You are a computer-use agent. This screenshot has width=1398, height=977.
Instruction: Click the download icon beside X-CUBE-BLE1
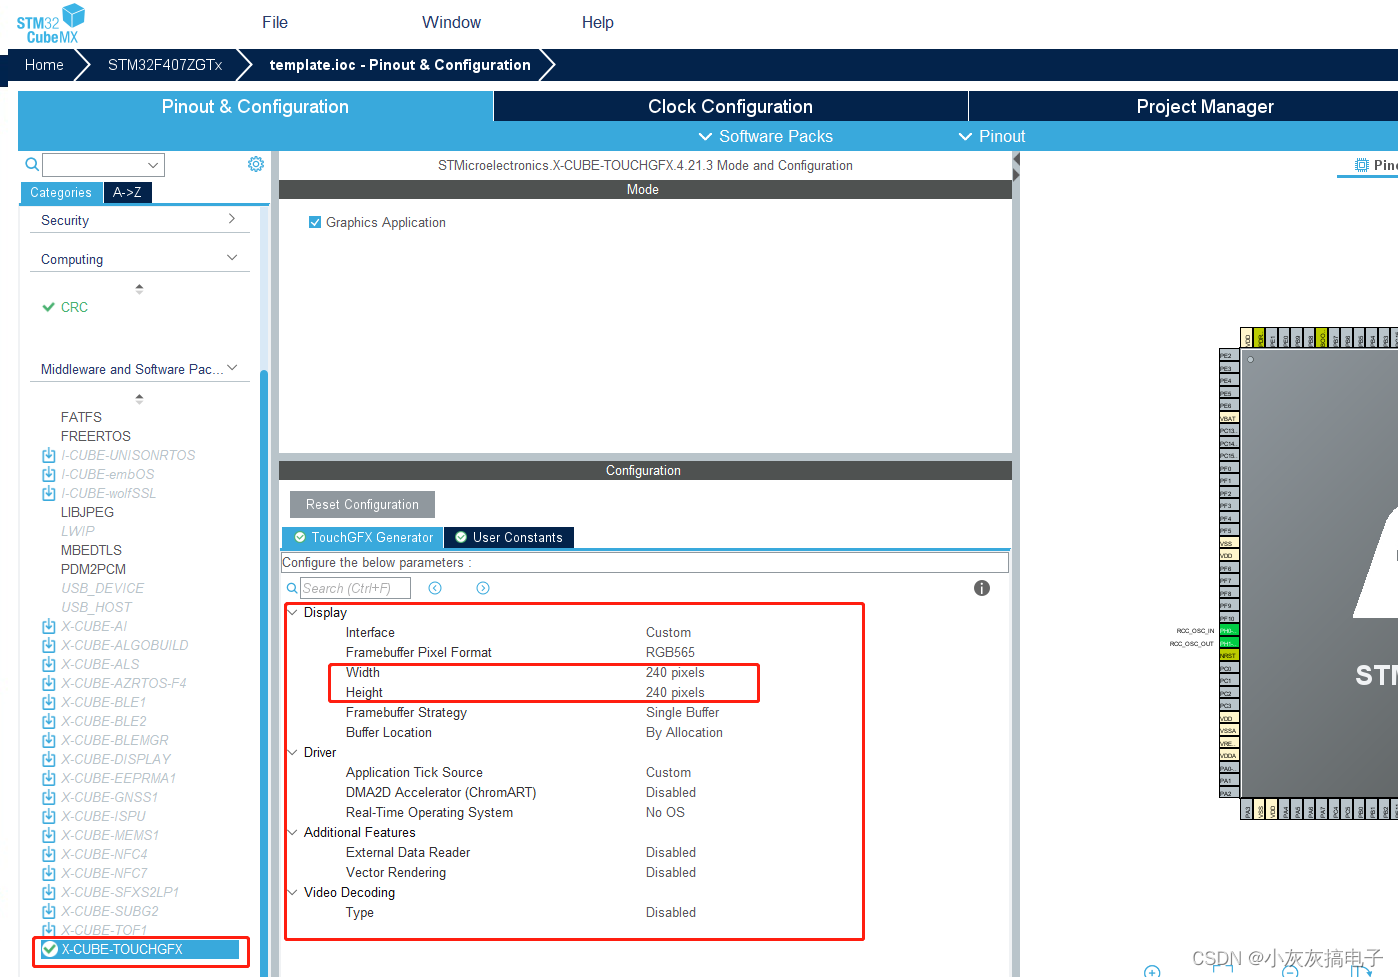(x=48, y=702)
